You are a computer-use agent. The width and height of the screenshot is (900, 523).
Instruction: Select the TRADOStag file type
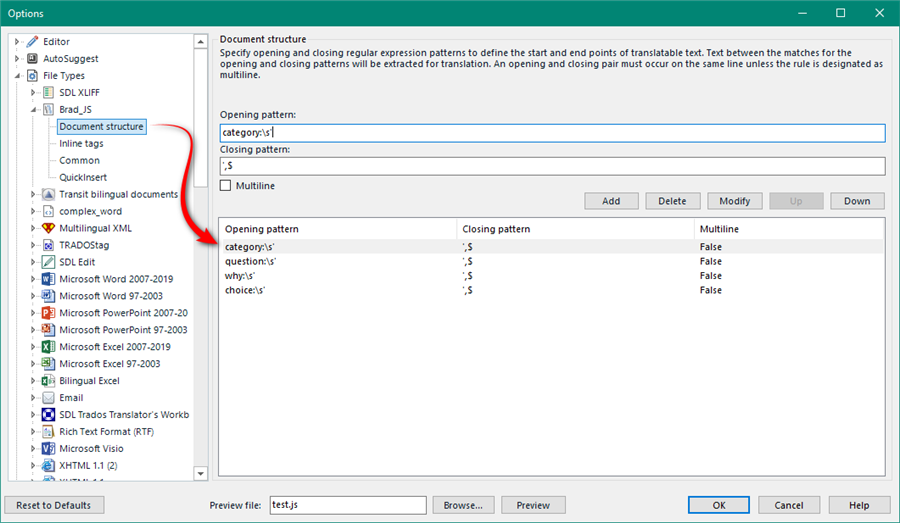84,245
